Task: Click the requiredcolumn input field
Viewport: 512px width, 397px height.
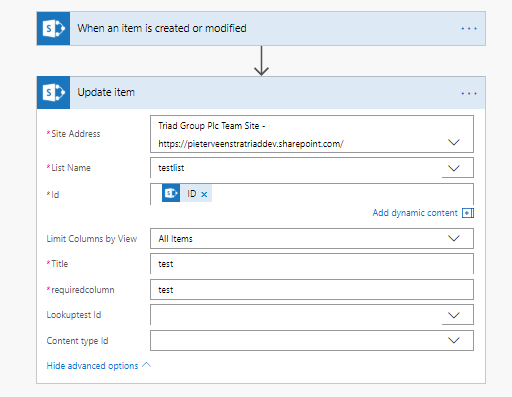Action: click(x=312, y=290)
